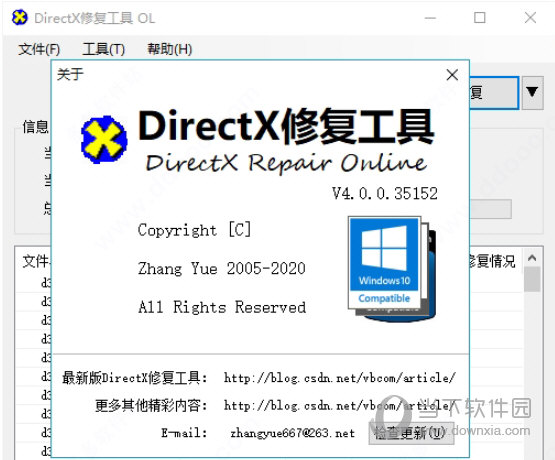This screenshot has width=555, height=460.
Task: Click the 检查更新(U) button
Action: 411,433
